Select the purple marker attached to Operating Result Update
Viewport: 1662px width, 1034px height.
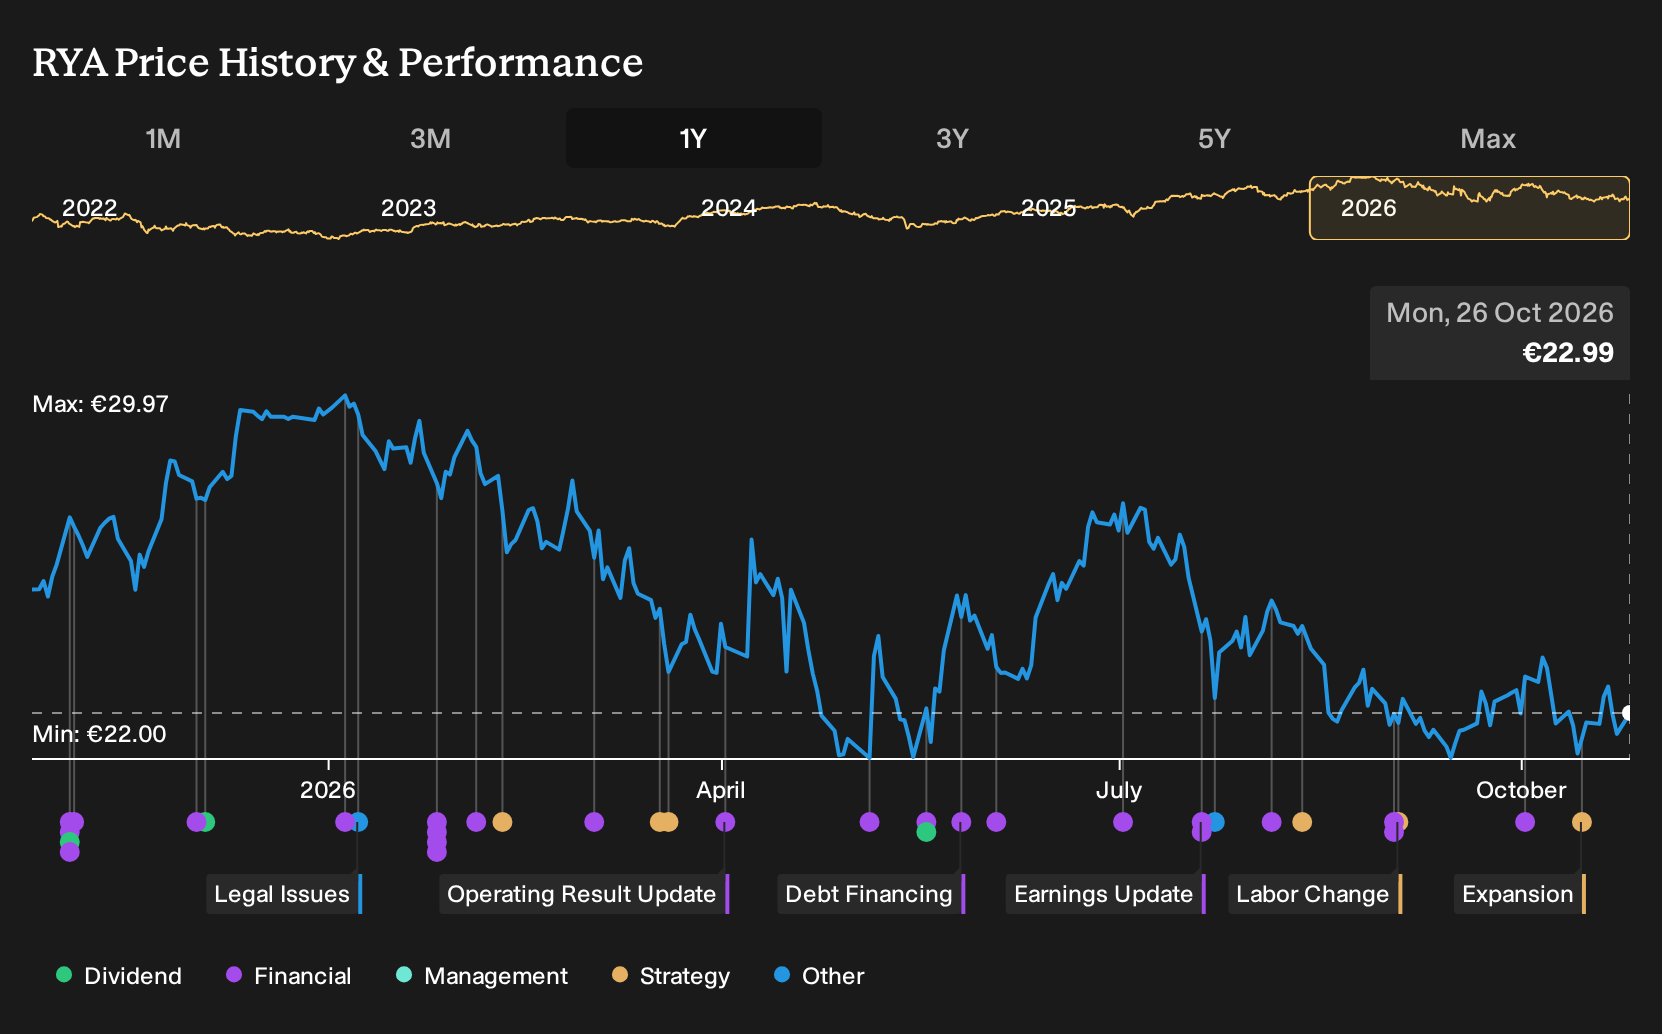click(x=725, y=822)
